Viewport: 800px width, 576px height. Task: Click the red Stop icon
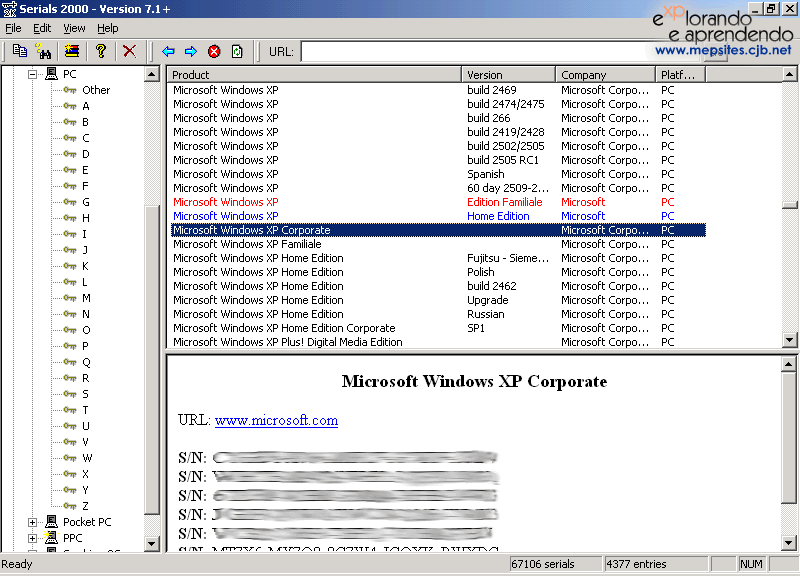tap(214, 52)
